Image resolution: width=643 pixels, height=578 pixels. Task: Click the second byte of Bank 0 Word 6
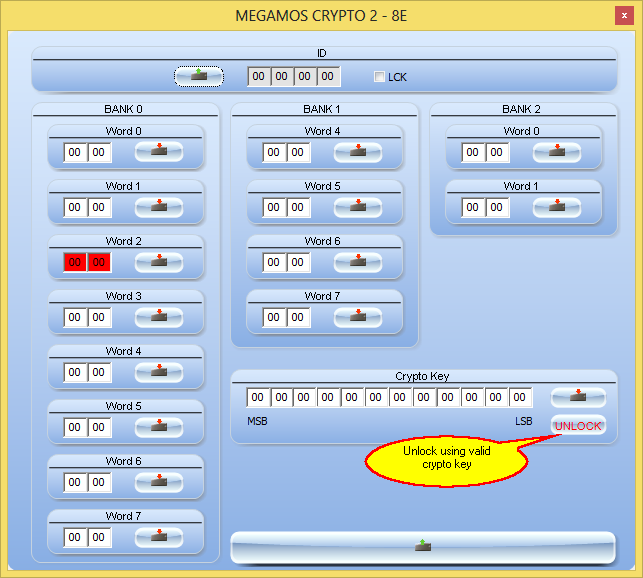(99, 482)
